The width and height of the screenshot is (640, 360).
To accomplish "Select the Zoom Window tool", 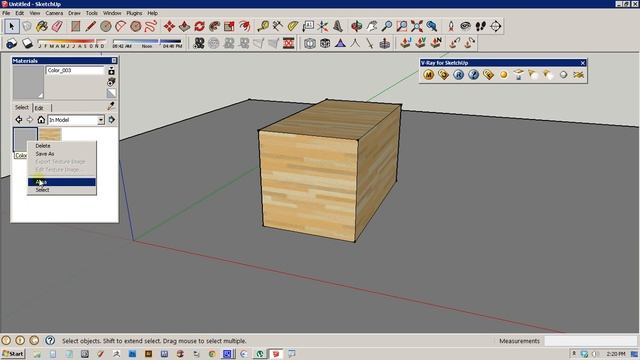I will tap(402, 27).
